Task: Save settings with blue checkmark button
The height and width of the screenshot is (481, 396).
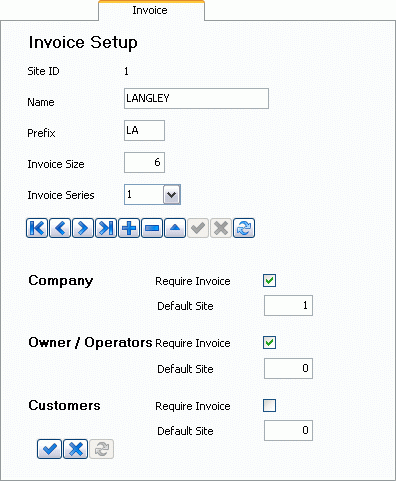Action: point(49,449)
